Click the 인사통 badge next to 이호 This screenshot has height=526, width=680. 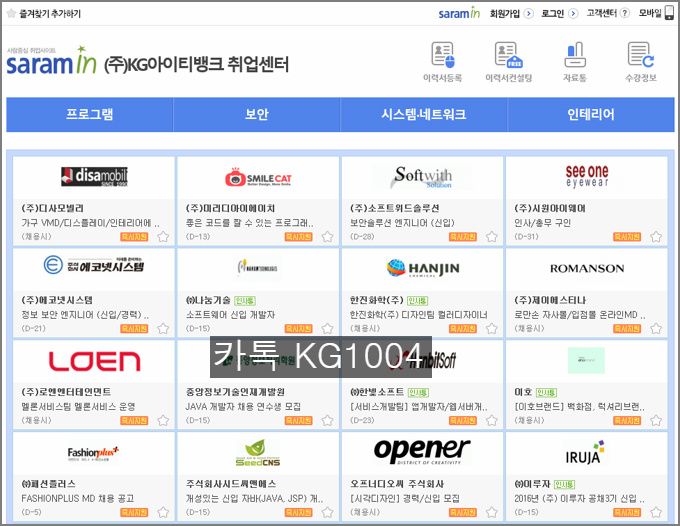tap(546, 392)
